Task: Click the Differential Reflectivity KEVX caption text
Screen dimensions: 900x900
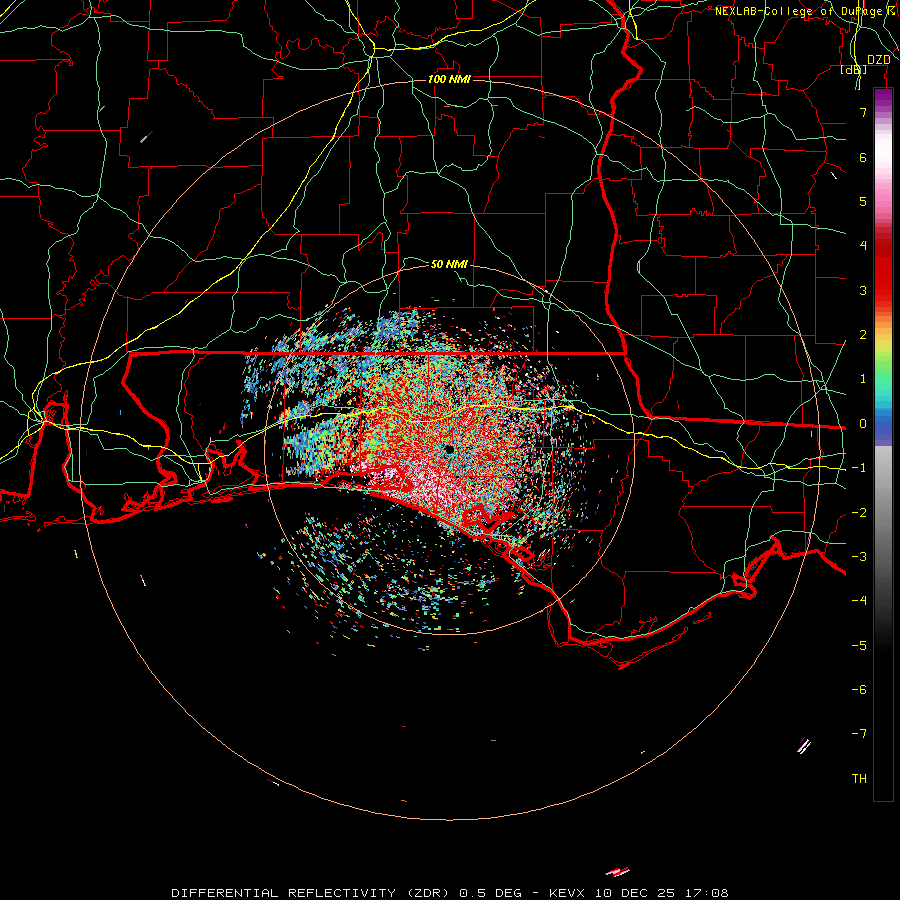Action: [450, 893]
